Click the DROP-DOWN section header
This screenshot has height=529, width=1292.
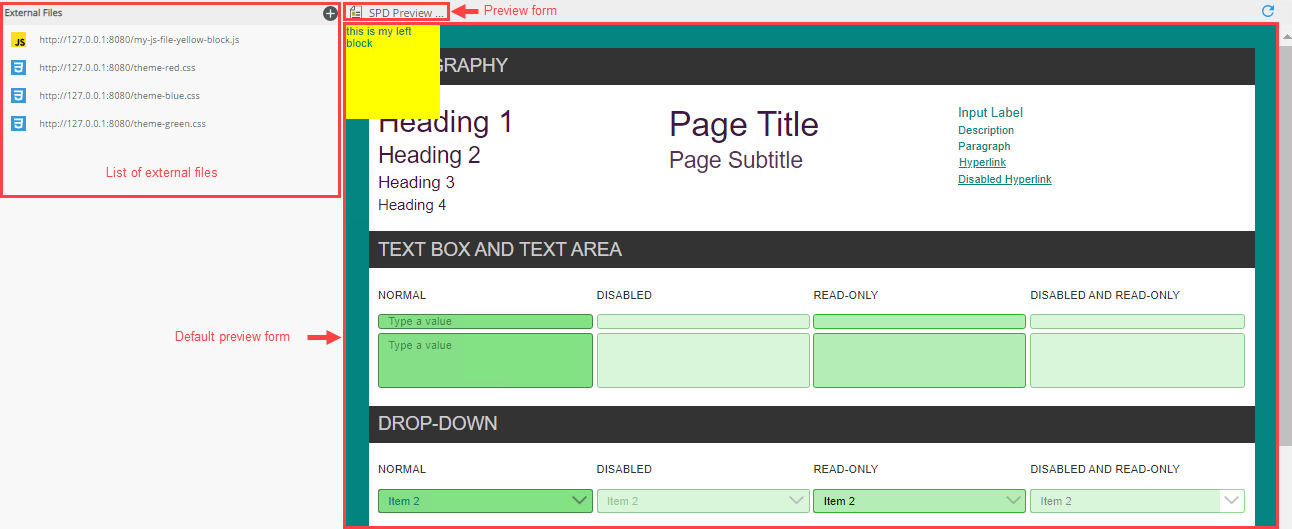click(x=811, y=424)
